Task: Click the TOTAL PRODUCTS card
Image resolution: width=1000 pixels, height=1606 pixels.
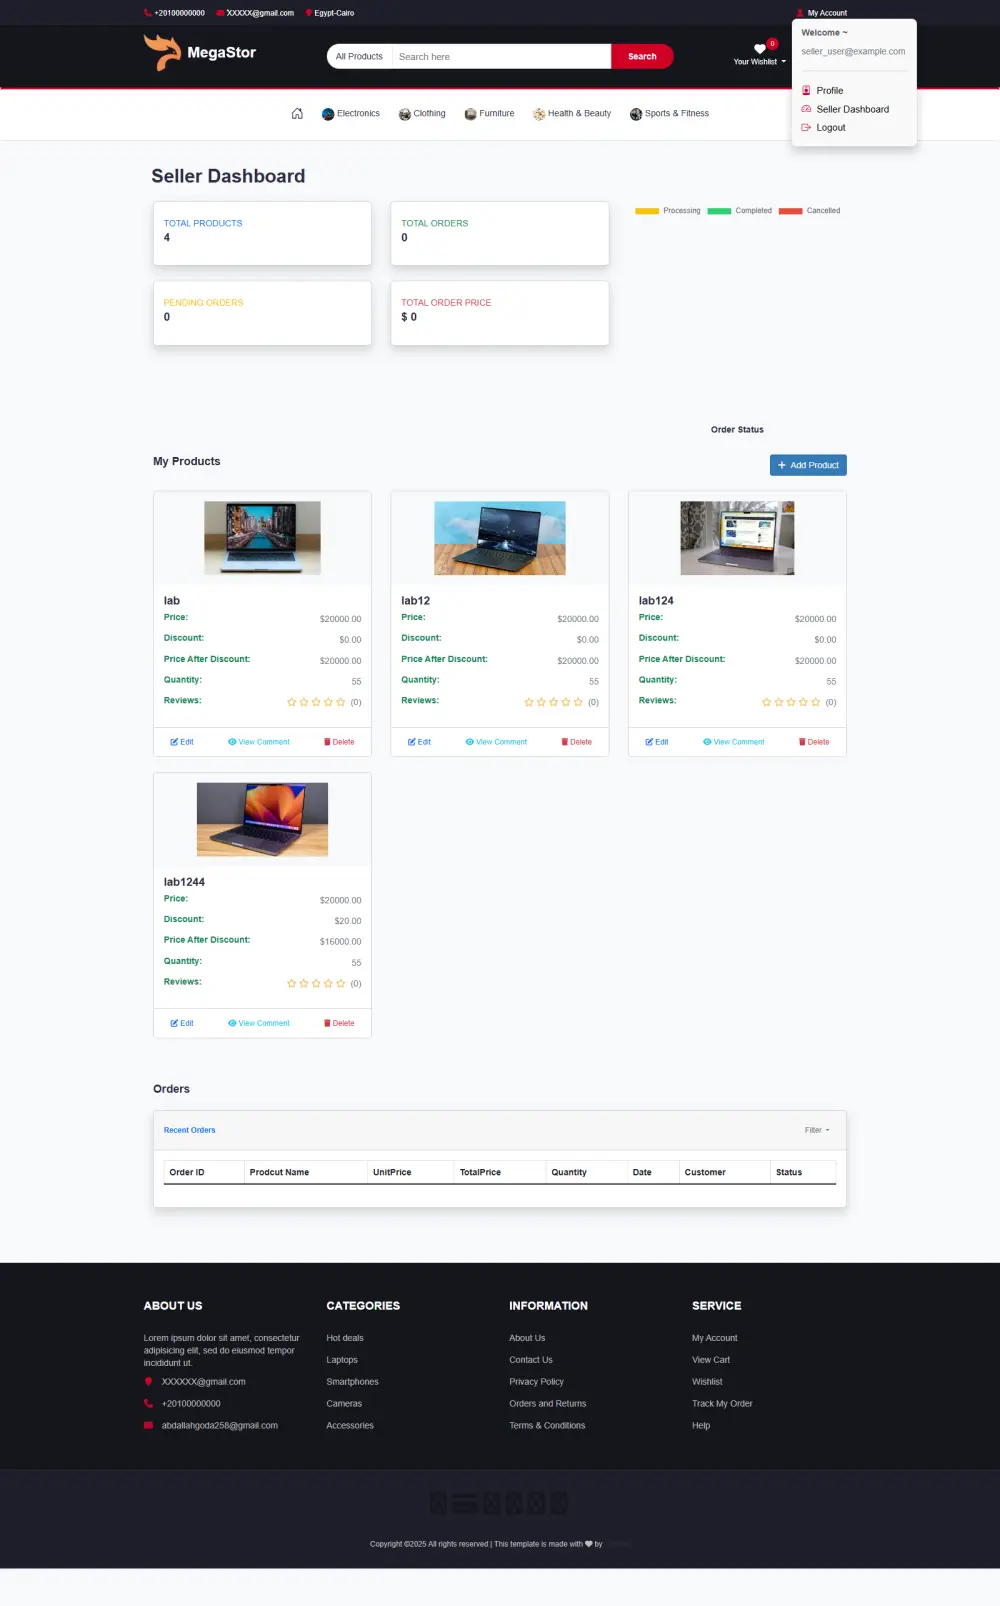Action: (262, 233)
